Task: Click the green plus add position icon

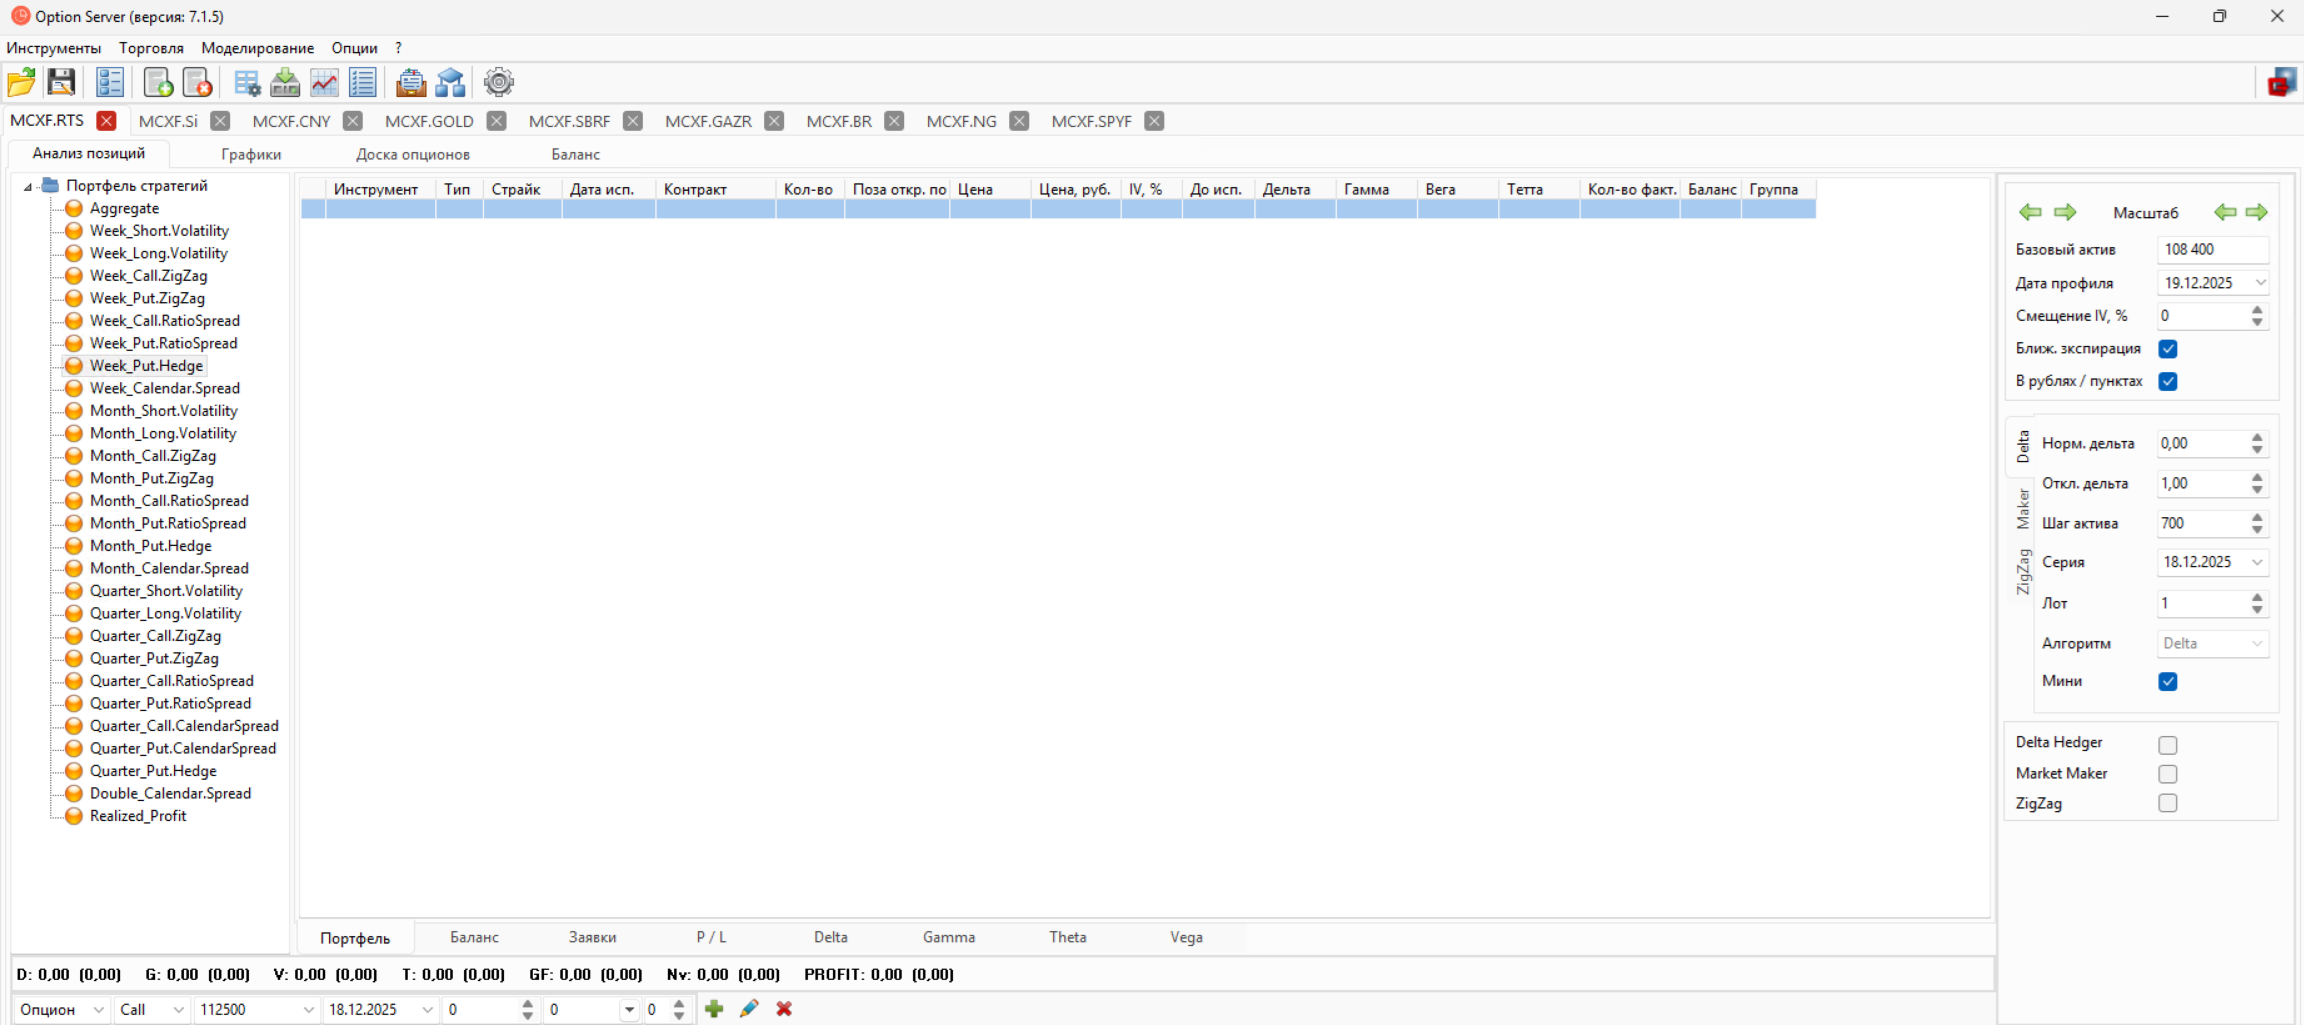Action: coord(714,1009)
